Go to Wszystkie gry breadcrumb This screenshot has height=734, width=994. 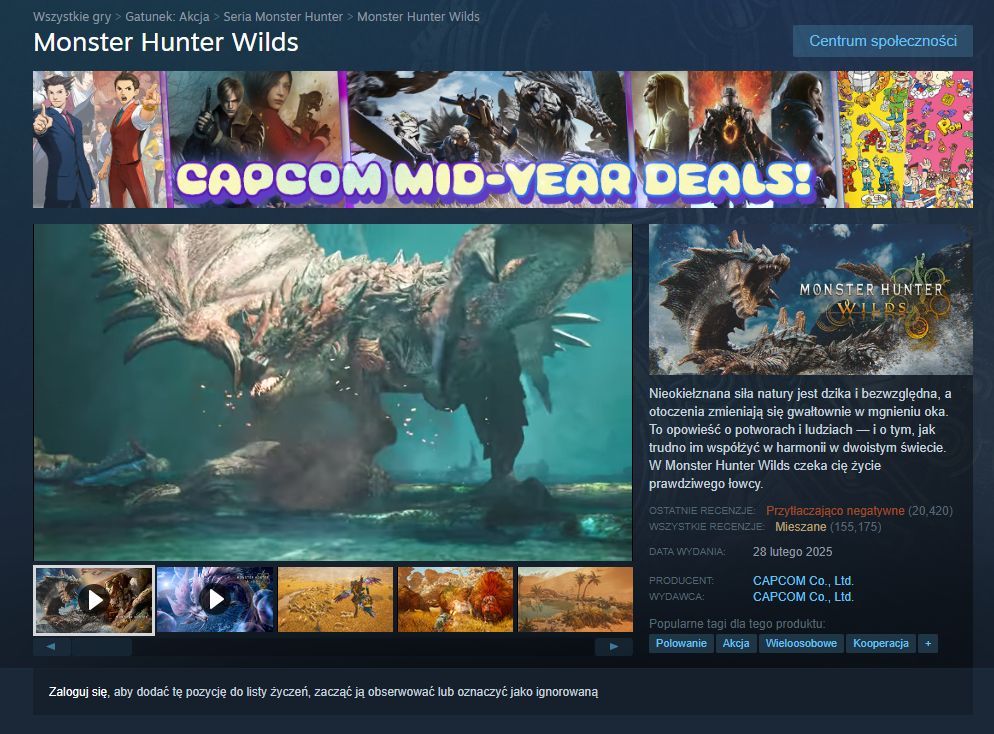coord(72,16)
